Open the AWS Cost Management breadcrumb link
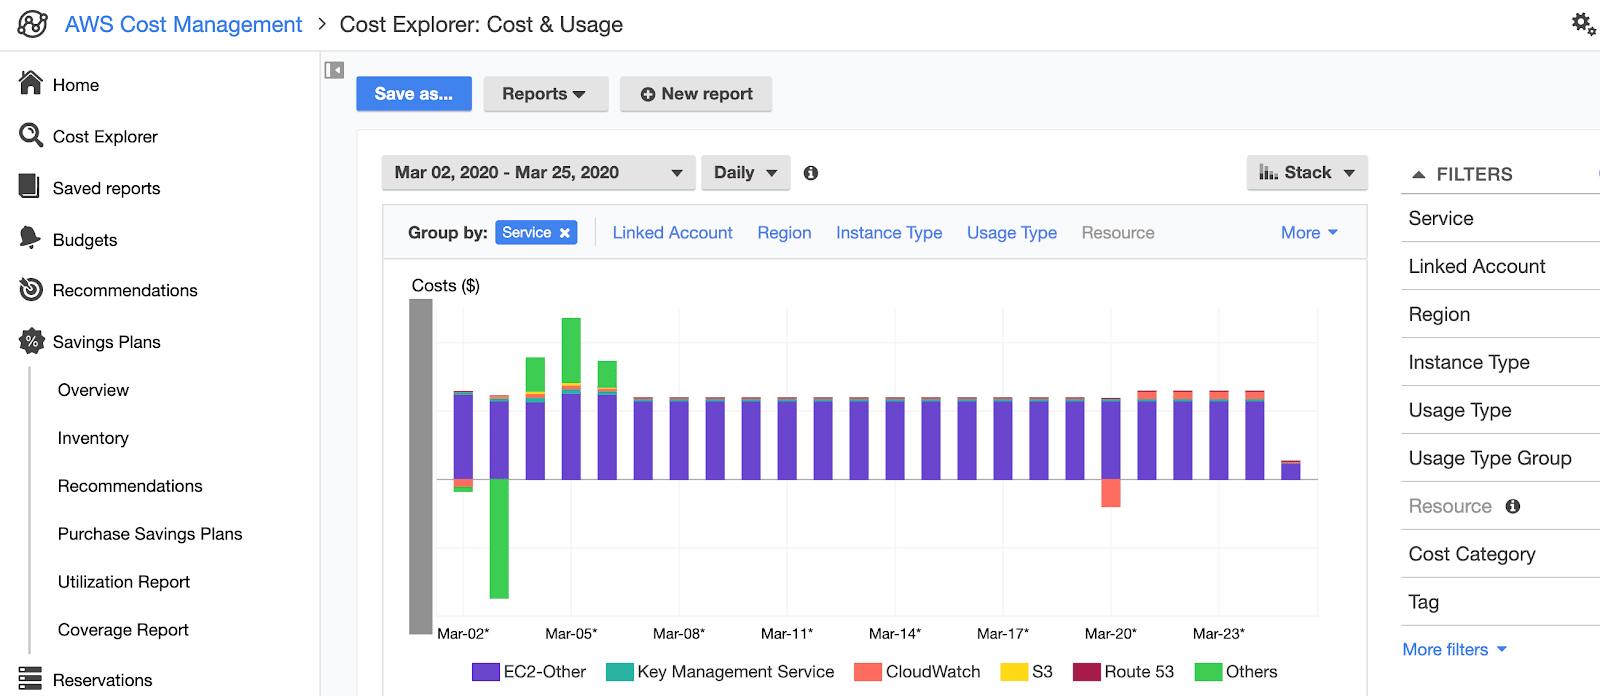Viewport: 1600px width, 696px height. click(183, 24)
